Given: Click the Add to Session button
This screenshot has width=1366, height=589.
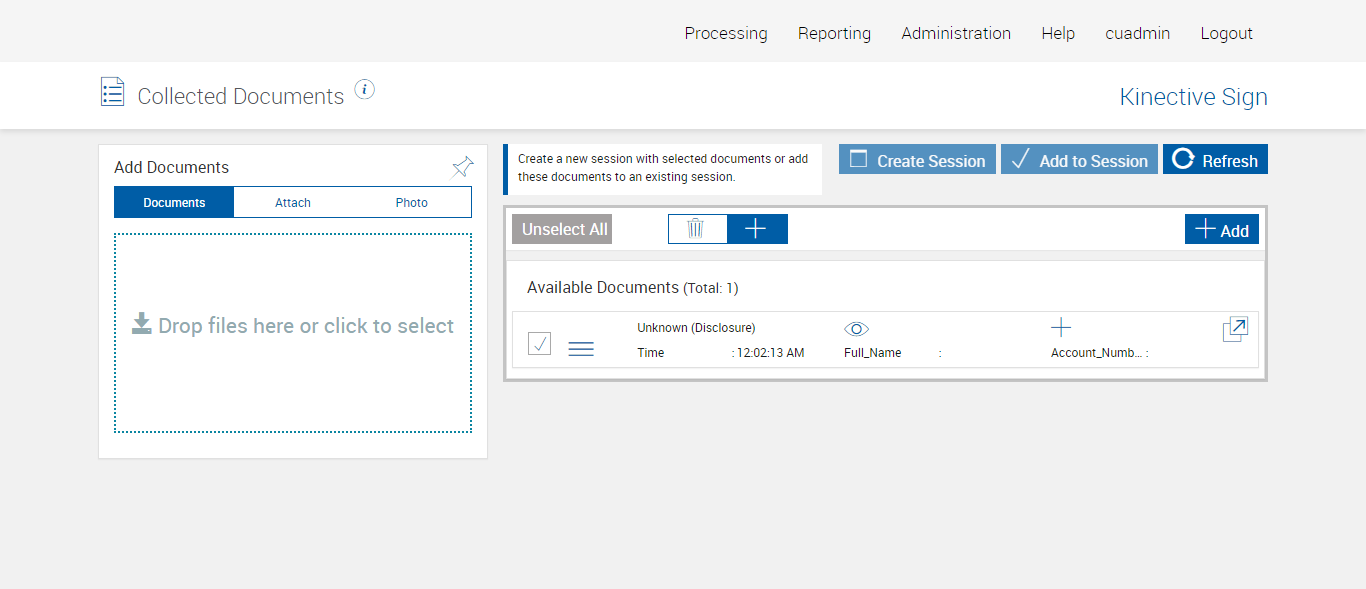Looking at the screenshot, I should coord(1079,160).
